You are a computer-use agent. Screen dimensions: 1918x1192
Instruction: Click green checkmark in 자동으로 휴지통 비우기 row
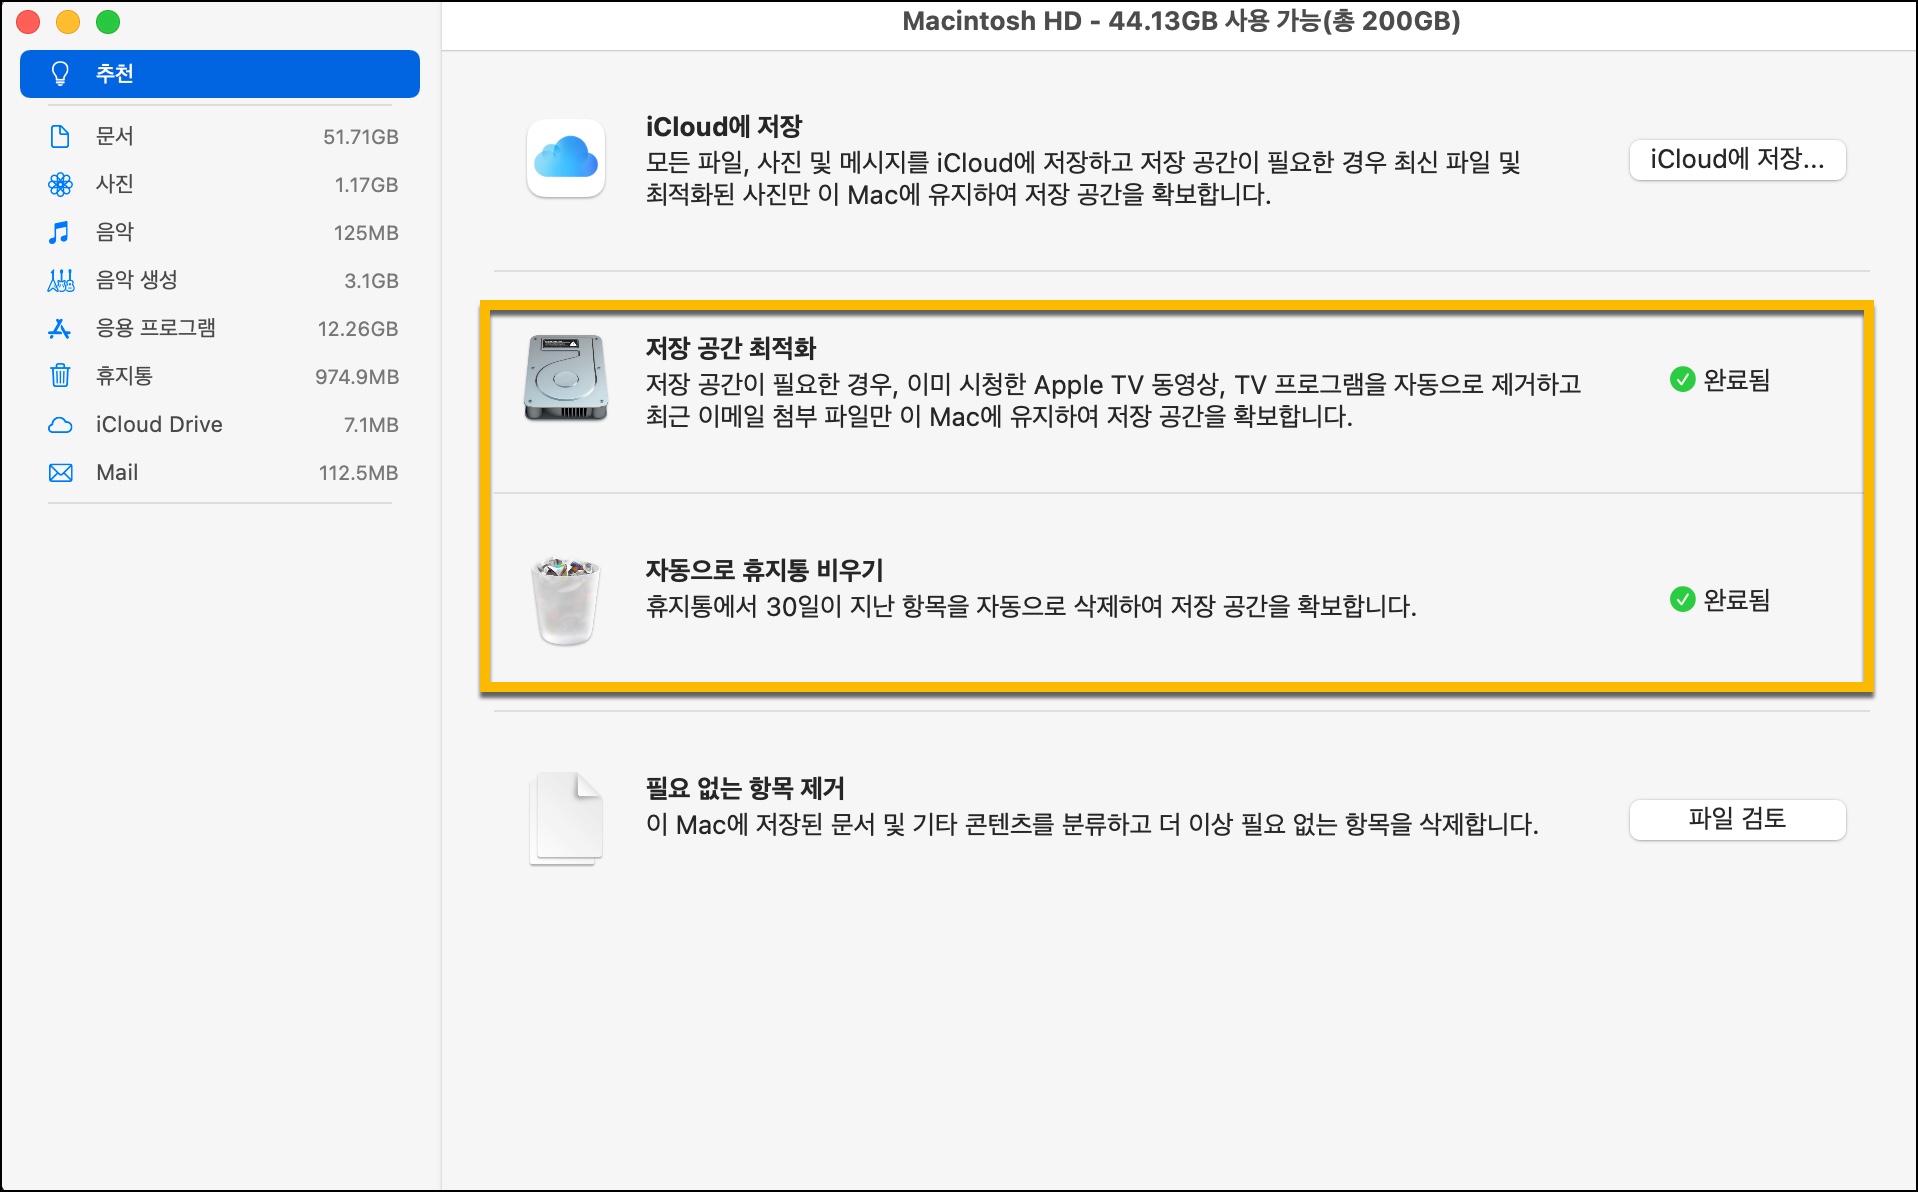(1682, 599)
